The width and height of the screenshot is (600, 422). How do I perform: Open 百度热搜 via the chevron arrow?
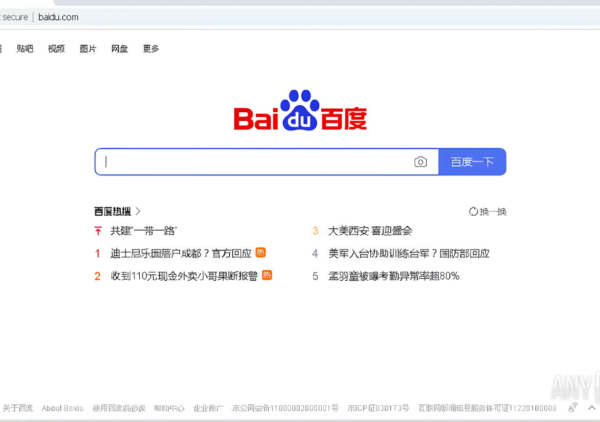pyautogui.click(x=138, y=211)
